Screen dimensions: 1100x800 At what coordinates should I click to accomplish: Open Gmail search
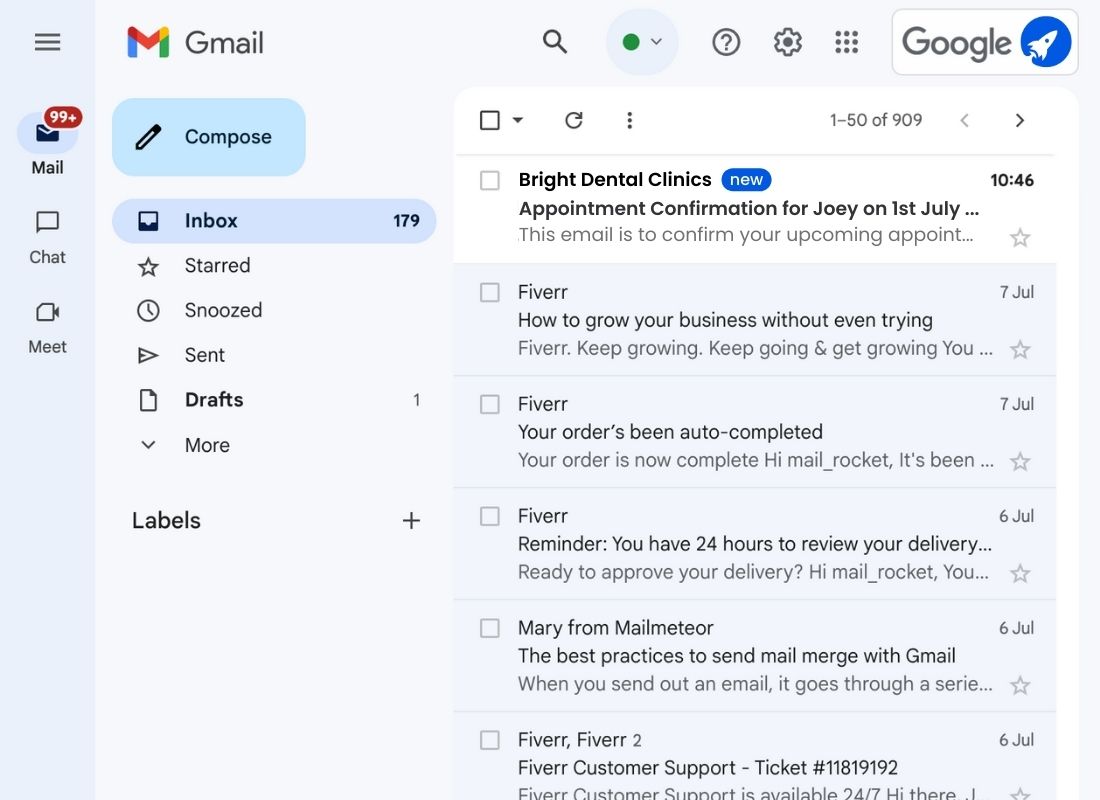coord(555,42)
